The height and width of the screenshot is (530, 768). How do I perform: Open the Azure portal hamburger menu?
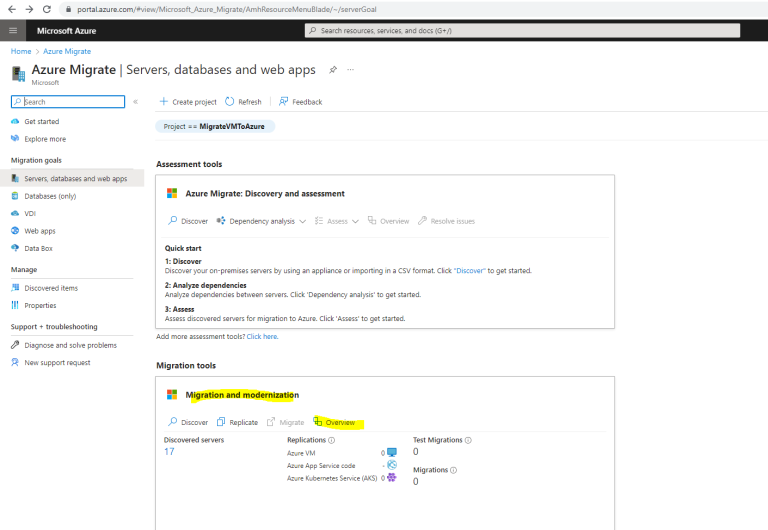tap(13, 30)
